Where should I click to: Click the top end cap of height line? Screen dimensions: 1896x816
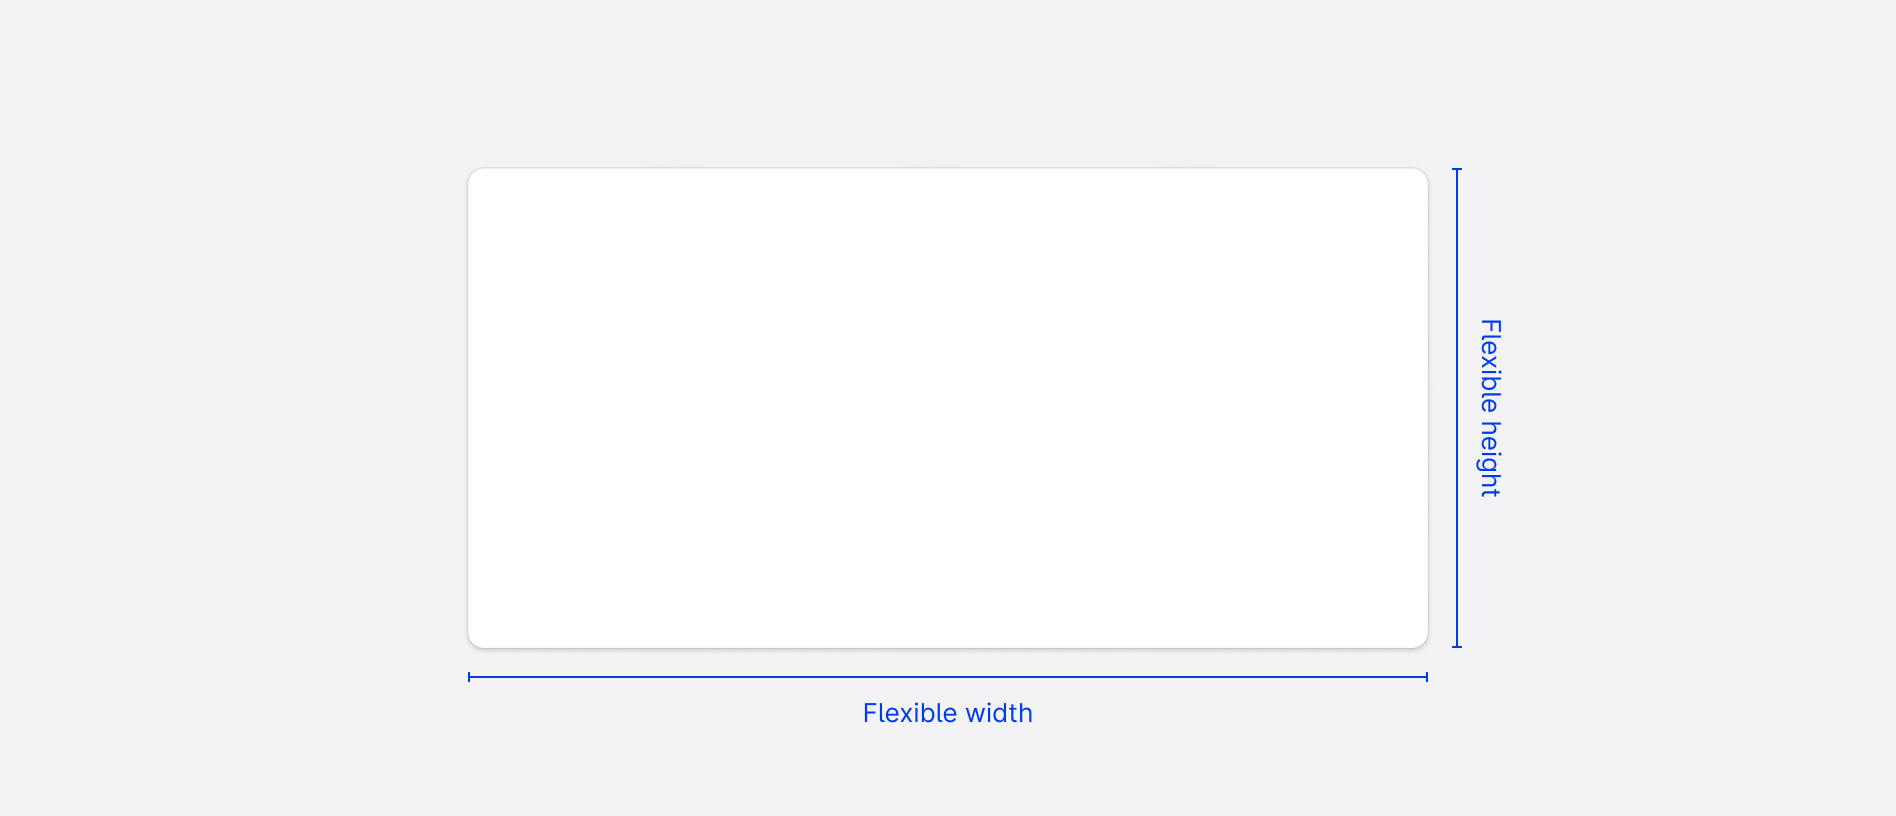tap(1457, 169)
